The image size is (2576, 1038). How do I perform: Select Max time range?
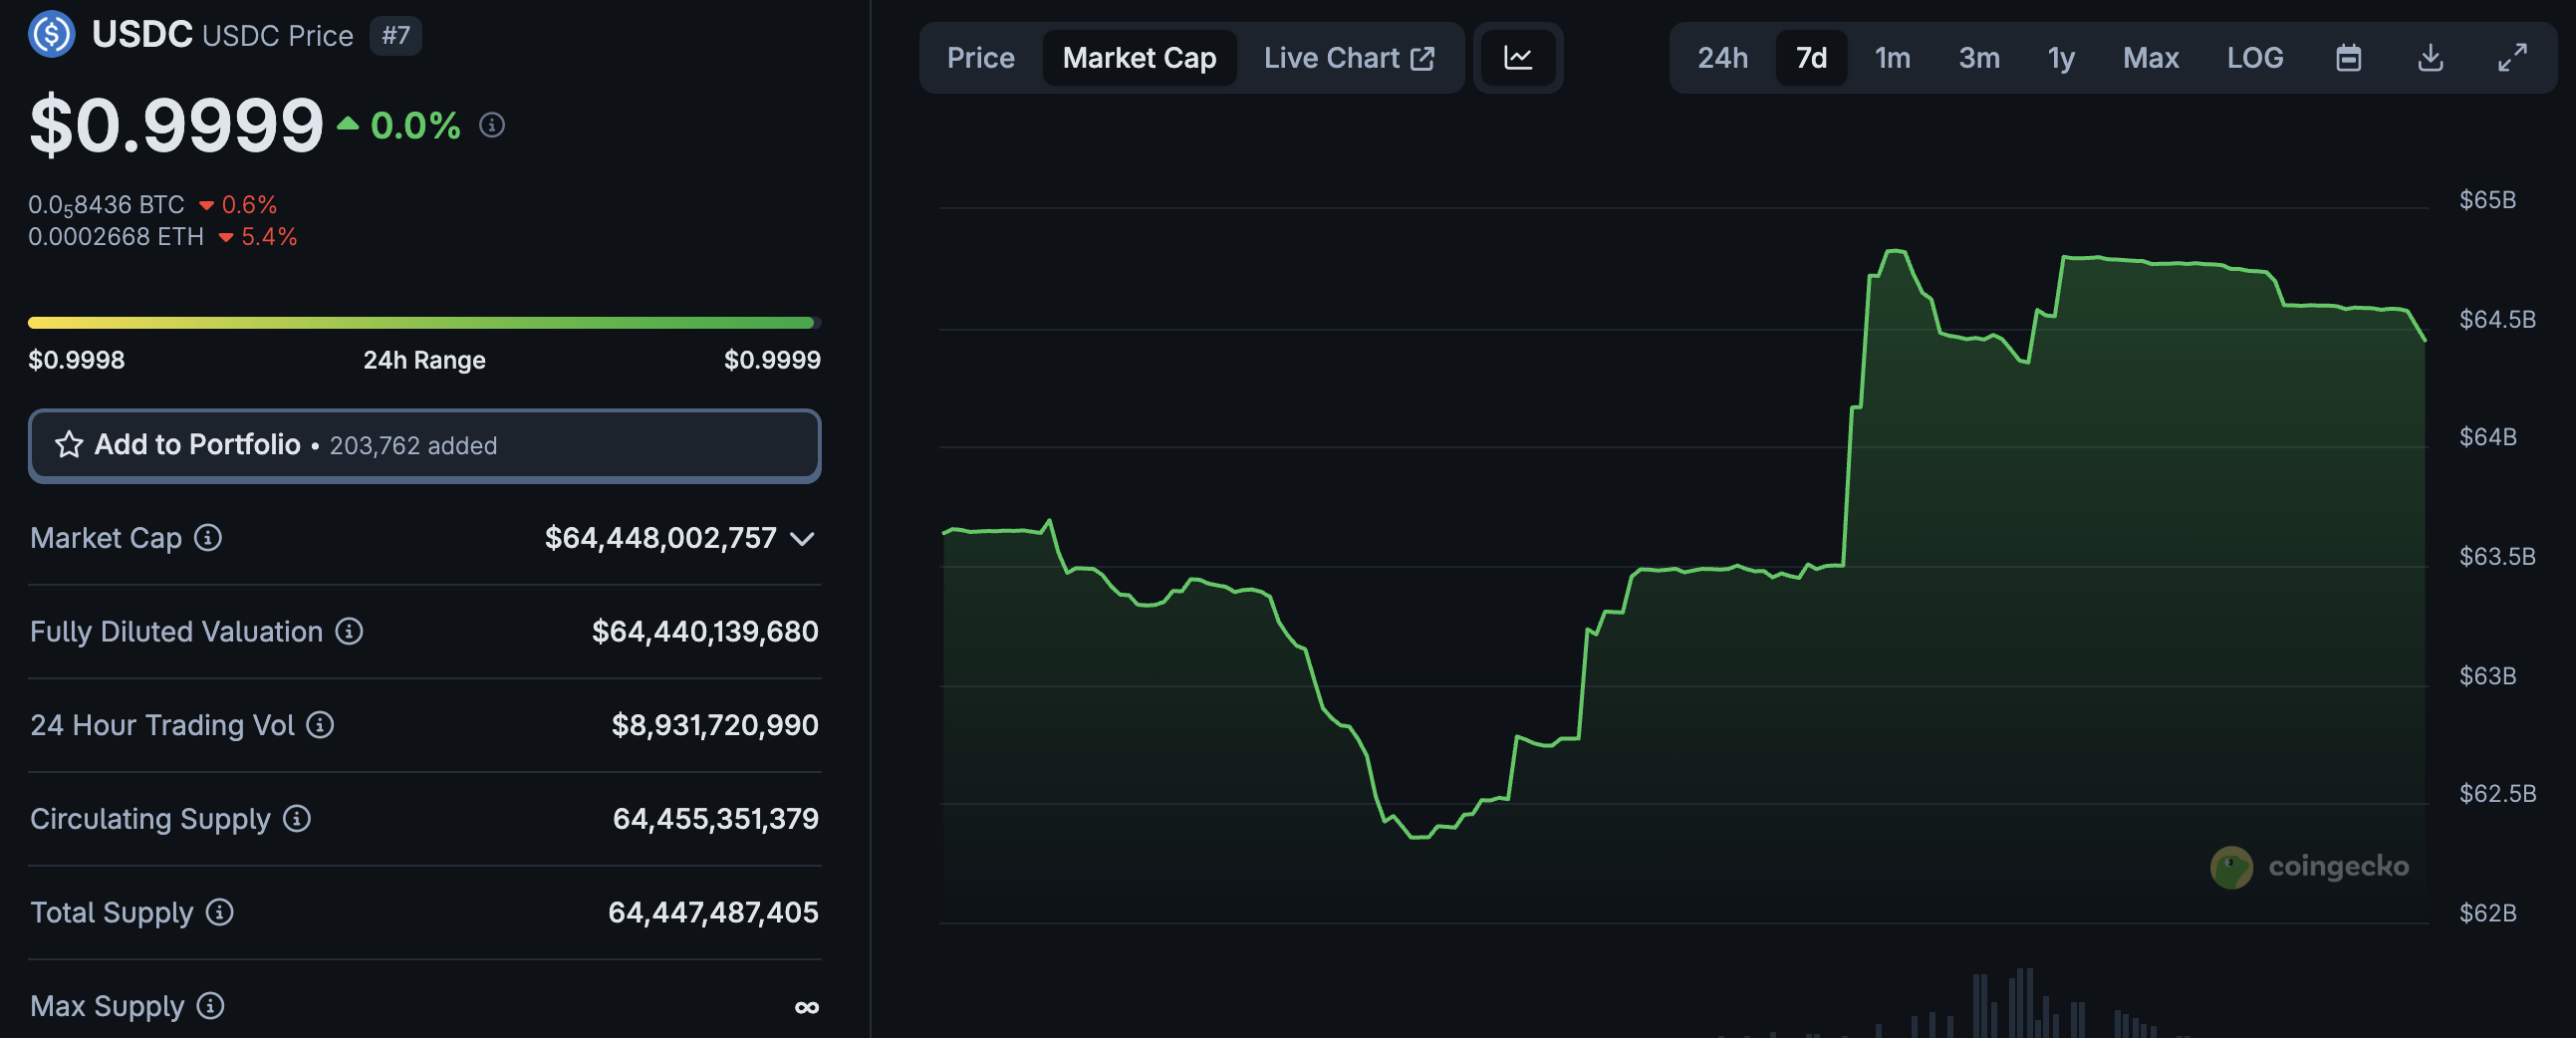point(2150,58)
